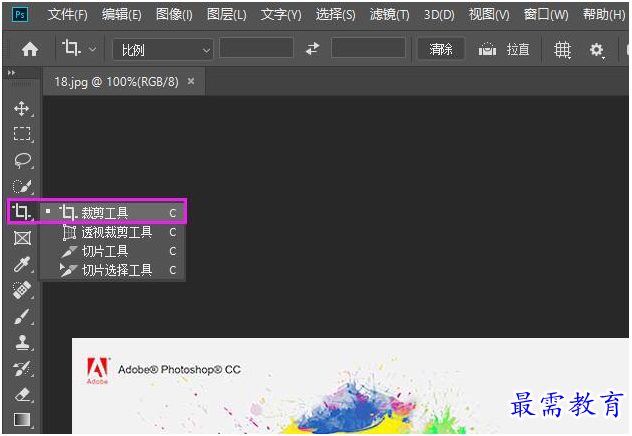
Task: Select the Move tool
Action: coord(22,108)
